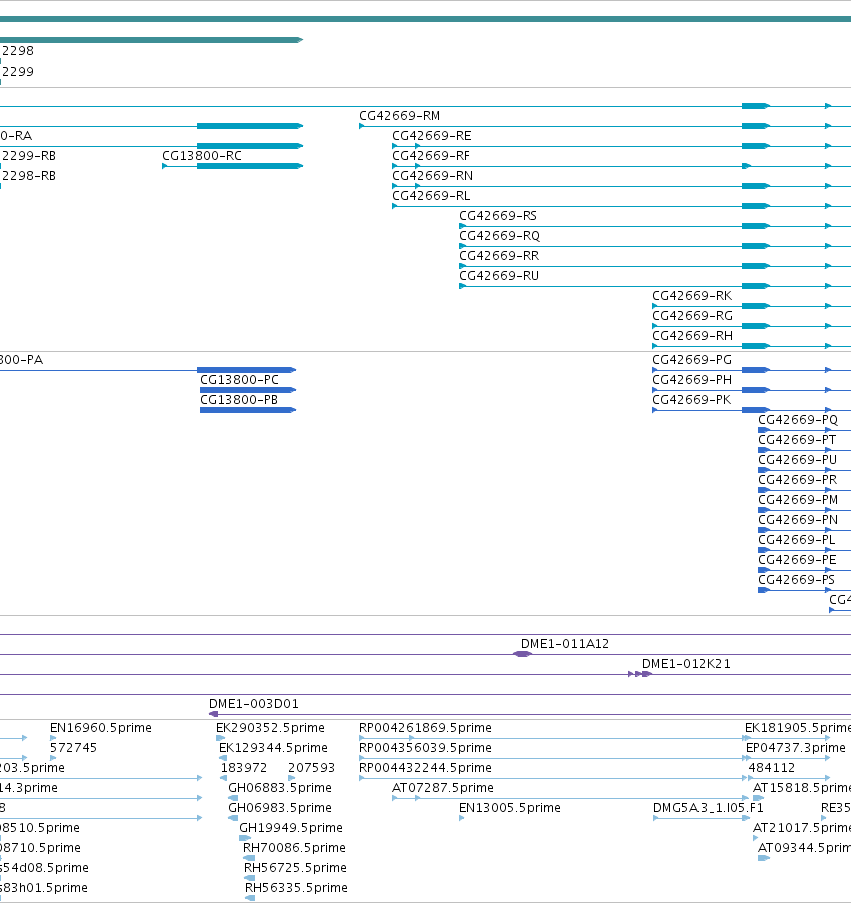
Task: Select the 572745 entry
Action: tap(73, 748)
